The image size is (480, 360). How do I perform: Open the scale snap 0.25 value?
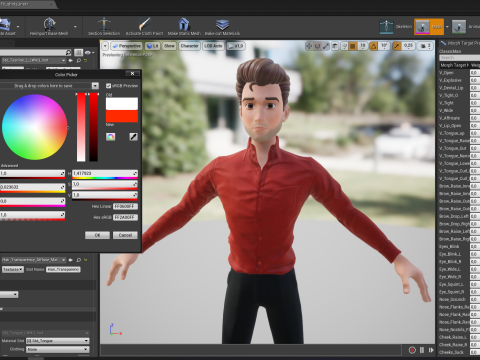pyautogui.click(x=408, y=46)
